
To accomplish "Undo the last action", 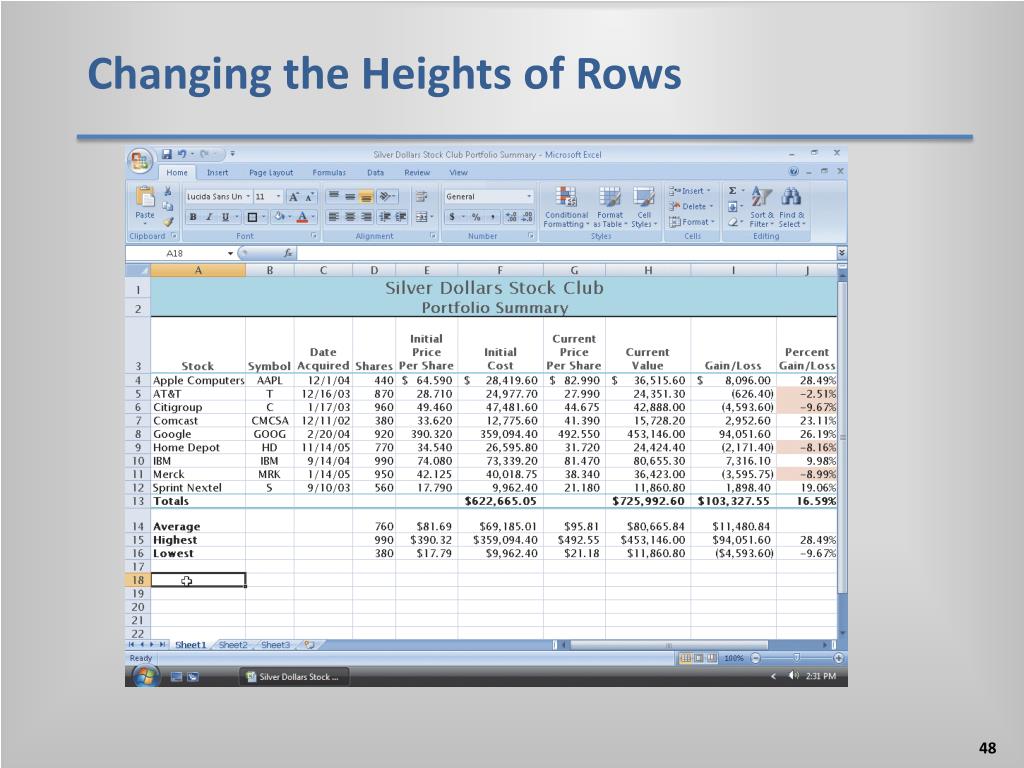I will click(x=182, y=154).
